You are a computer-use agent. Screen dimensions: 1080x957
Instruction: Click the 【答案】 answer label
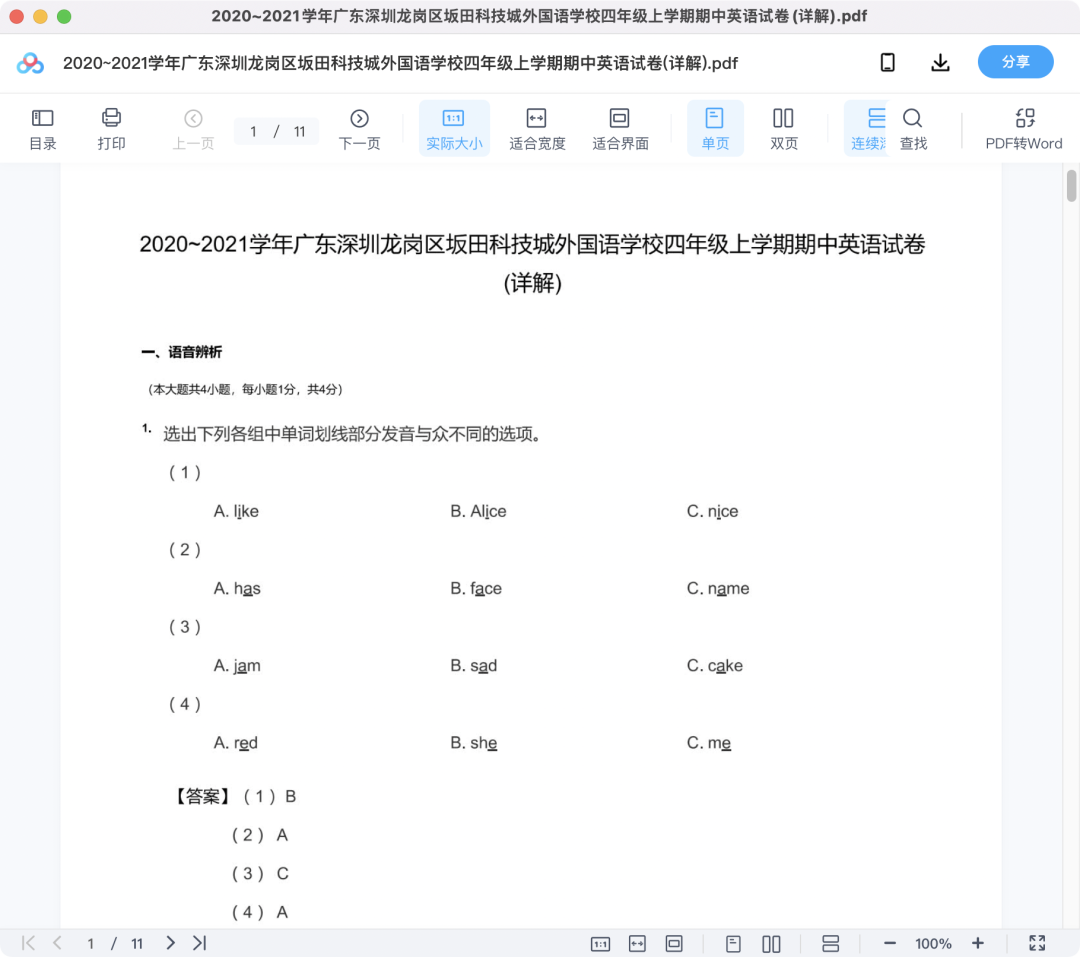coord(202,796)
